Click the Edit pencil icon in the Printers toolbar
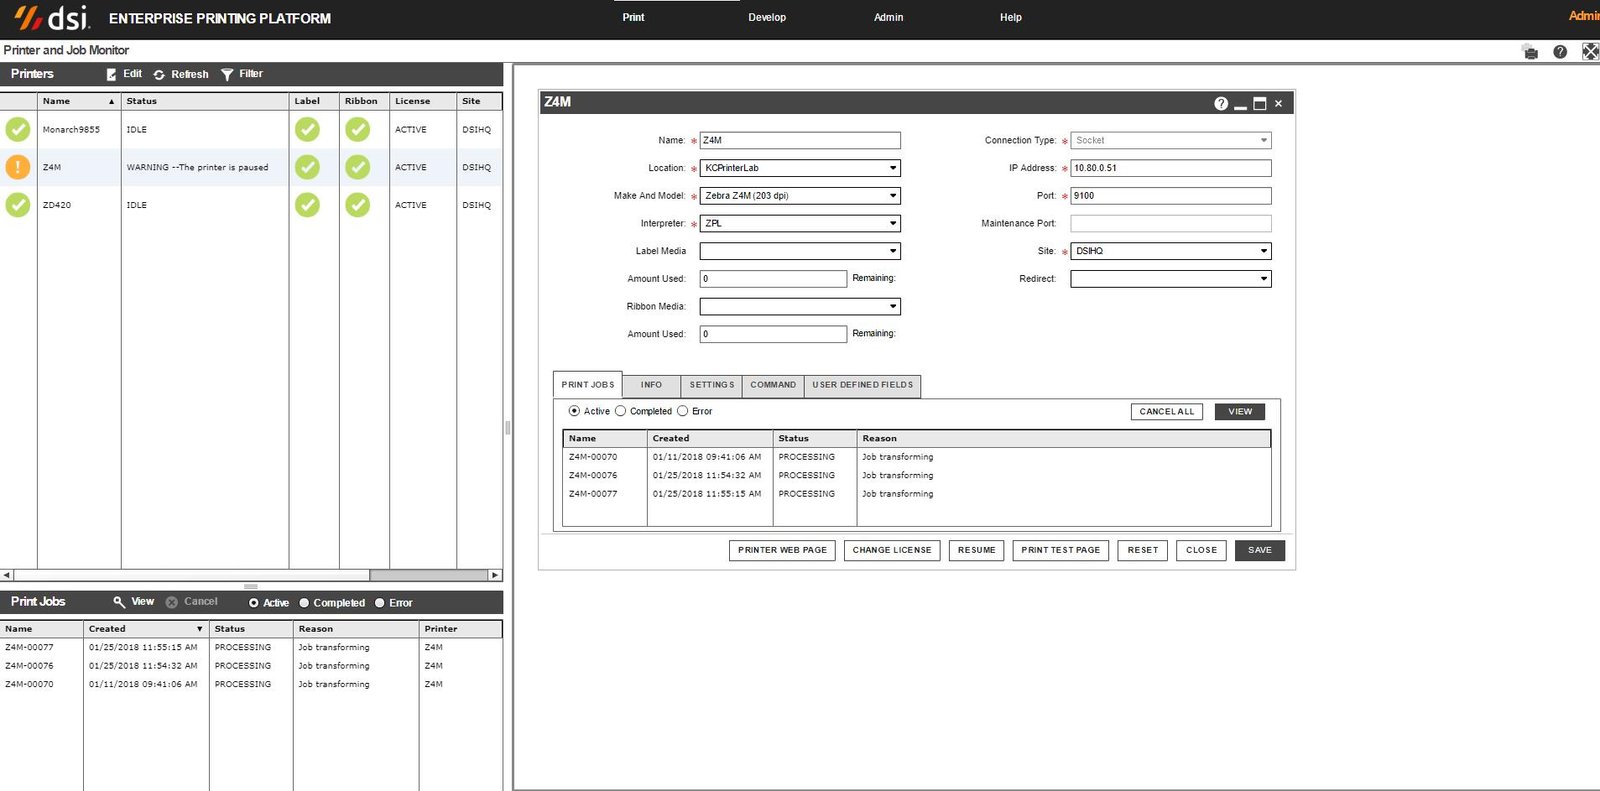The image size is (1600, 791). (111, 74)
